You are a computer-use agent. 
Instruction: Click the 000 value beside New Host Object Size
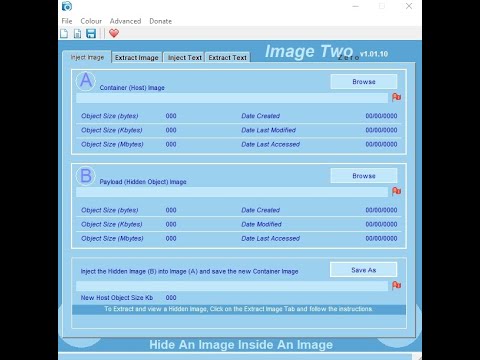[171, 298]
